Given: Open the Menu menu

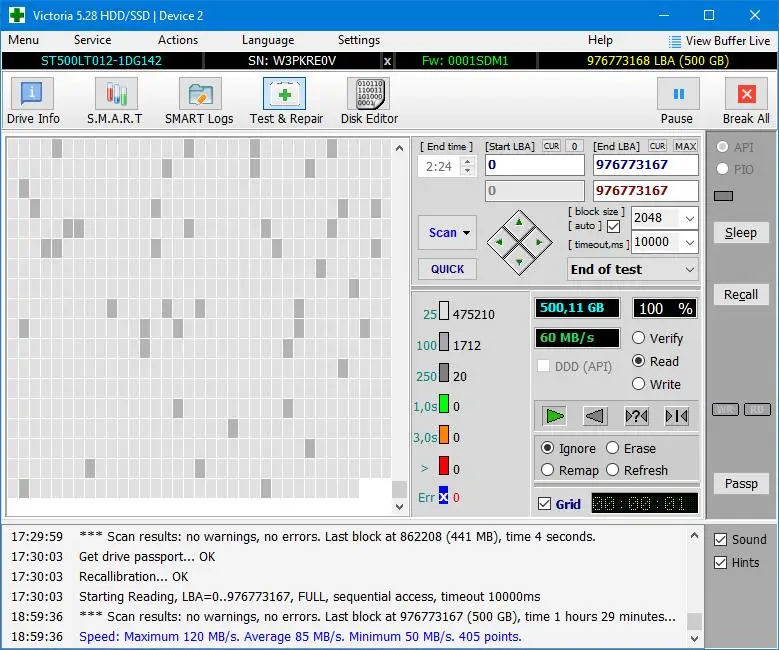Looking at the screenshot, I should point(23,40).
